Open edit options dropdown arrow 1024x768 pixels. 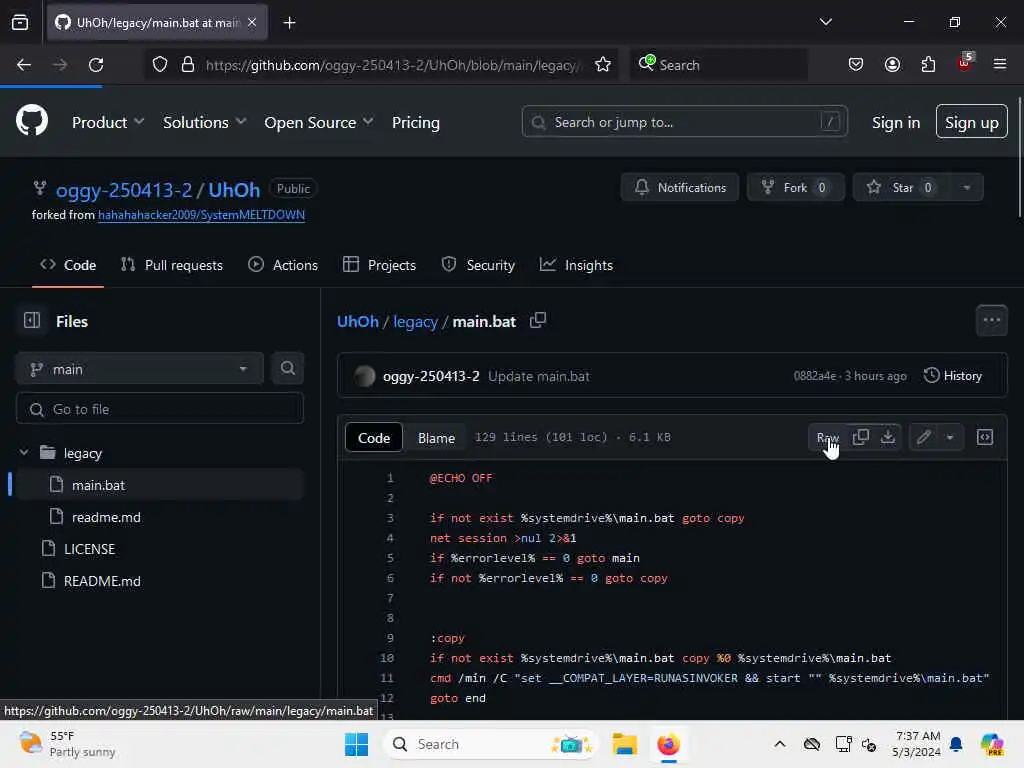(950, 437)
